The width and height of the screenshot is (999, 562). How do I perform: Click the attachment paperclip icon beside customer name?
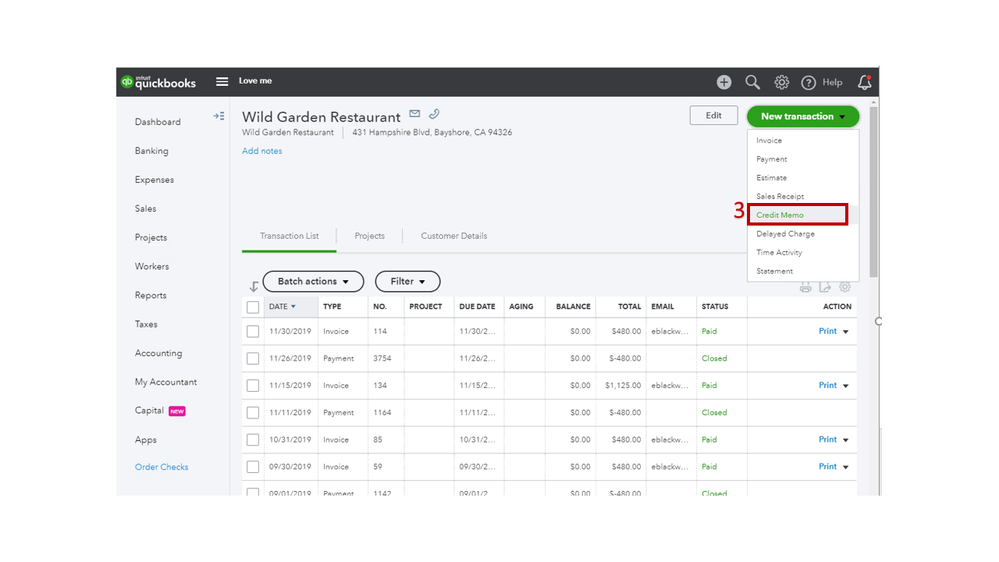pos(434,113)
